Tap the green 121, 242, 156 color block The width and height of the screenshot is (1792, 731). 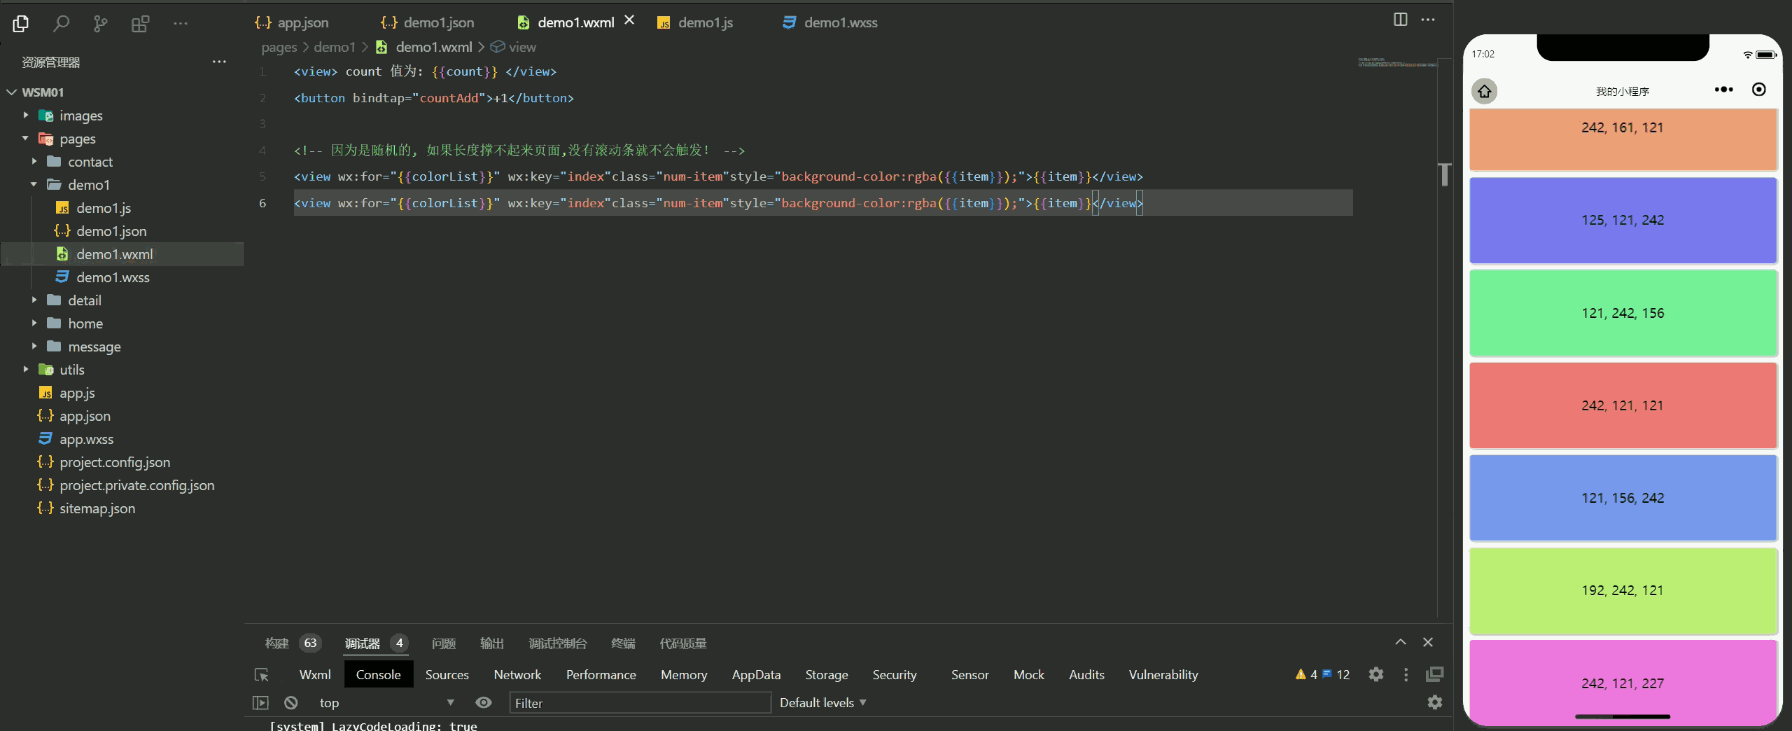1622,313
